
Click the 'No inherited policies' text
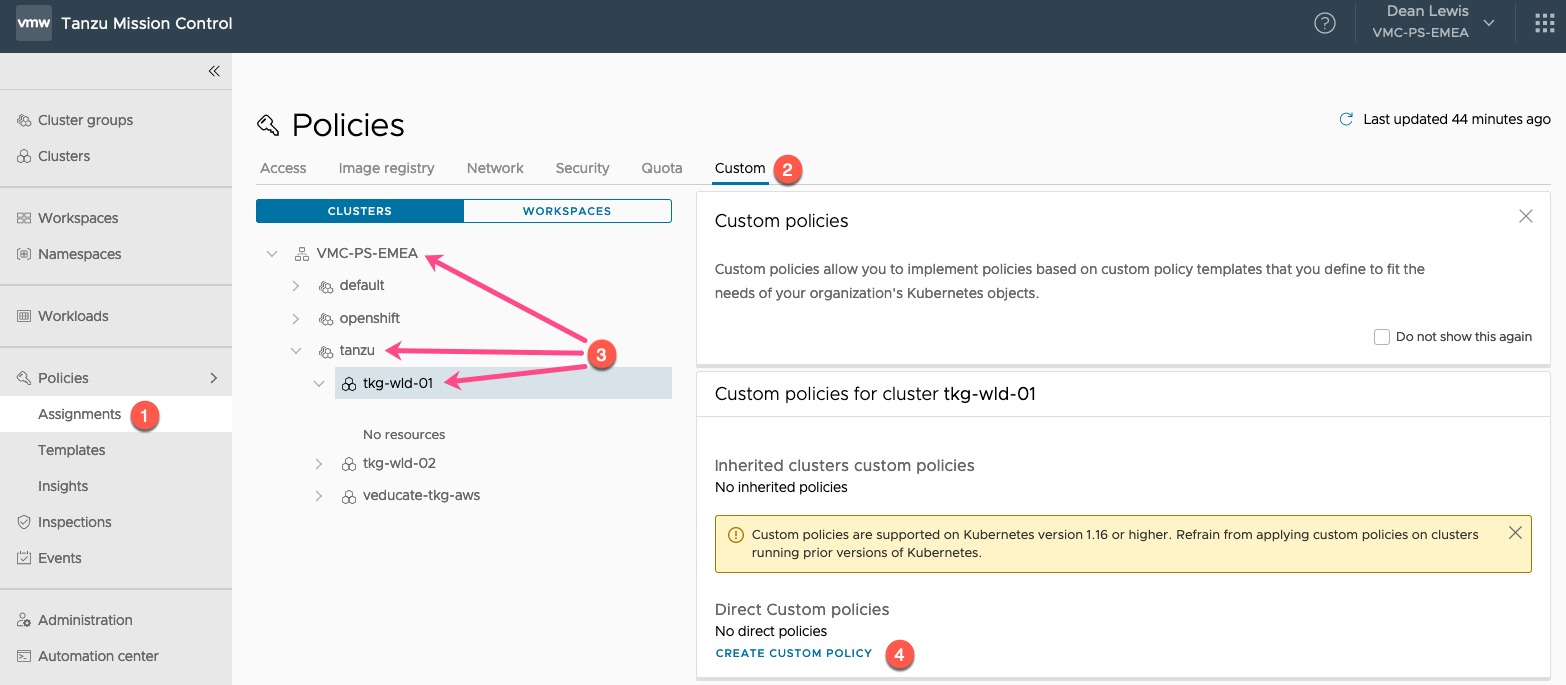pos(781,487)
